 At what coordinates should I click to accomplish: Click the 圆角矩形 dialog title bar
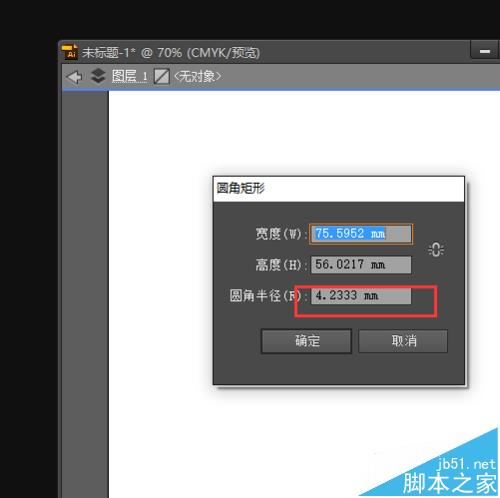pyautogui.click(x=339, y=189)
